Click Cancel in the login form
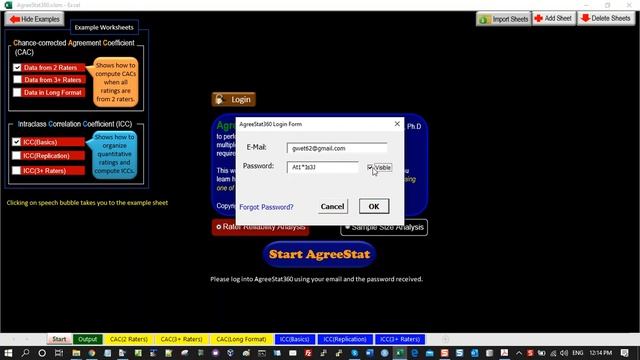640x360 pixels. coord(332,207)
